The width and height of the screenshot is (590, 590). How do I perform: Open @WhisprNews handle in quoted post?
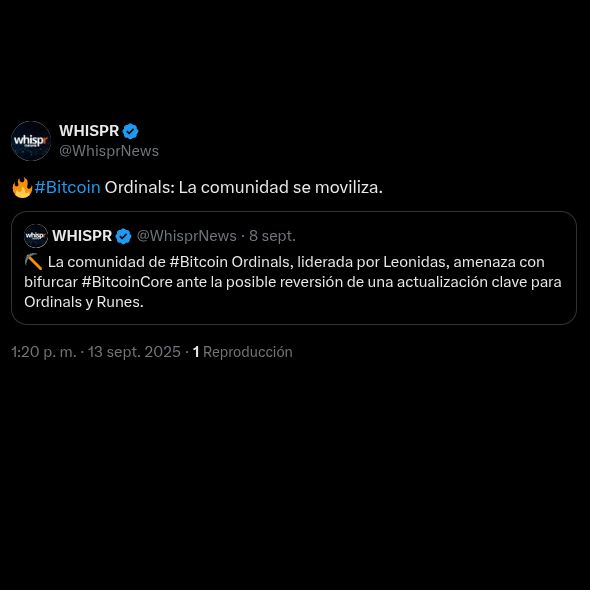click(x=187, y=236)
